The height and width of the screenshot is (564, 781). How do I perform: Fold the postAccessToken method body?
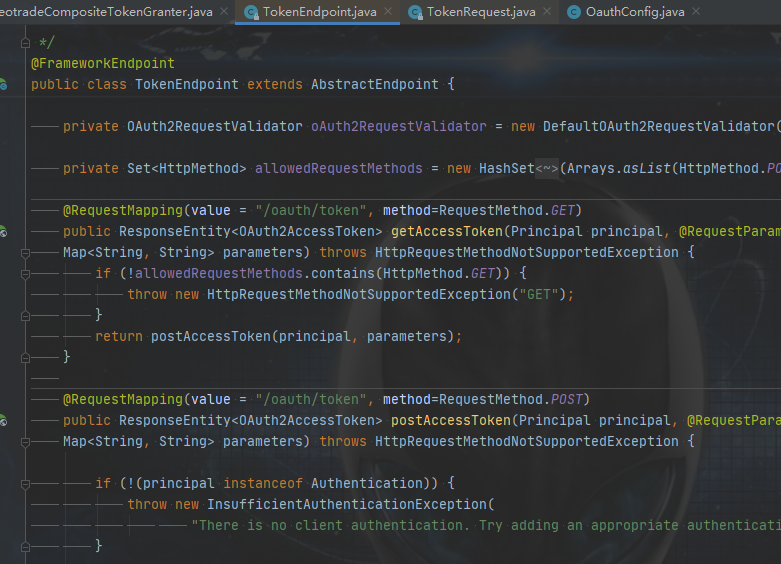[x=25, y=442]
